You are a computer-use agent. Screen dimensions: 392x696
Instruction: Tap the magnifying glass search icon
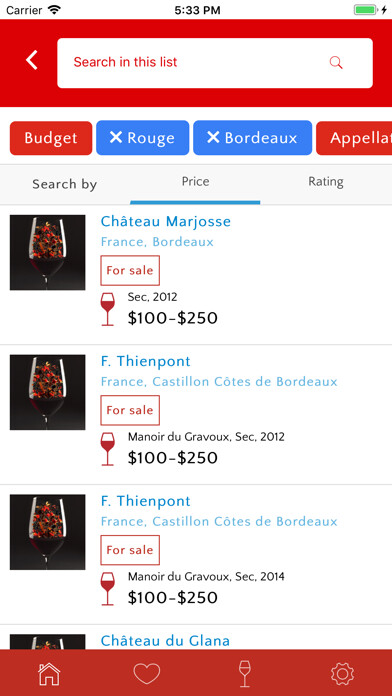pos(336,63)
